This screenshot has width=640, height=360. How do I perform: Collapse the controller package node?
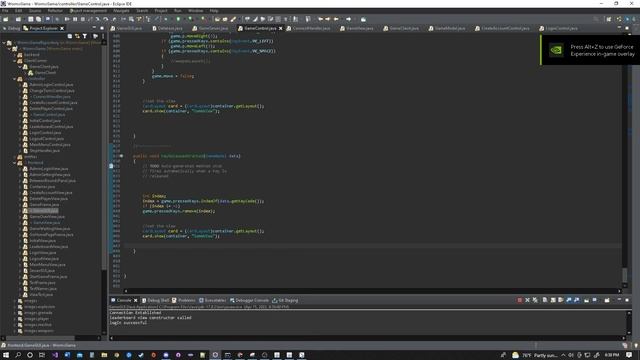[x=14, y=78]
